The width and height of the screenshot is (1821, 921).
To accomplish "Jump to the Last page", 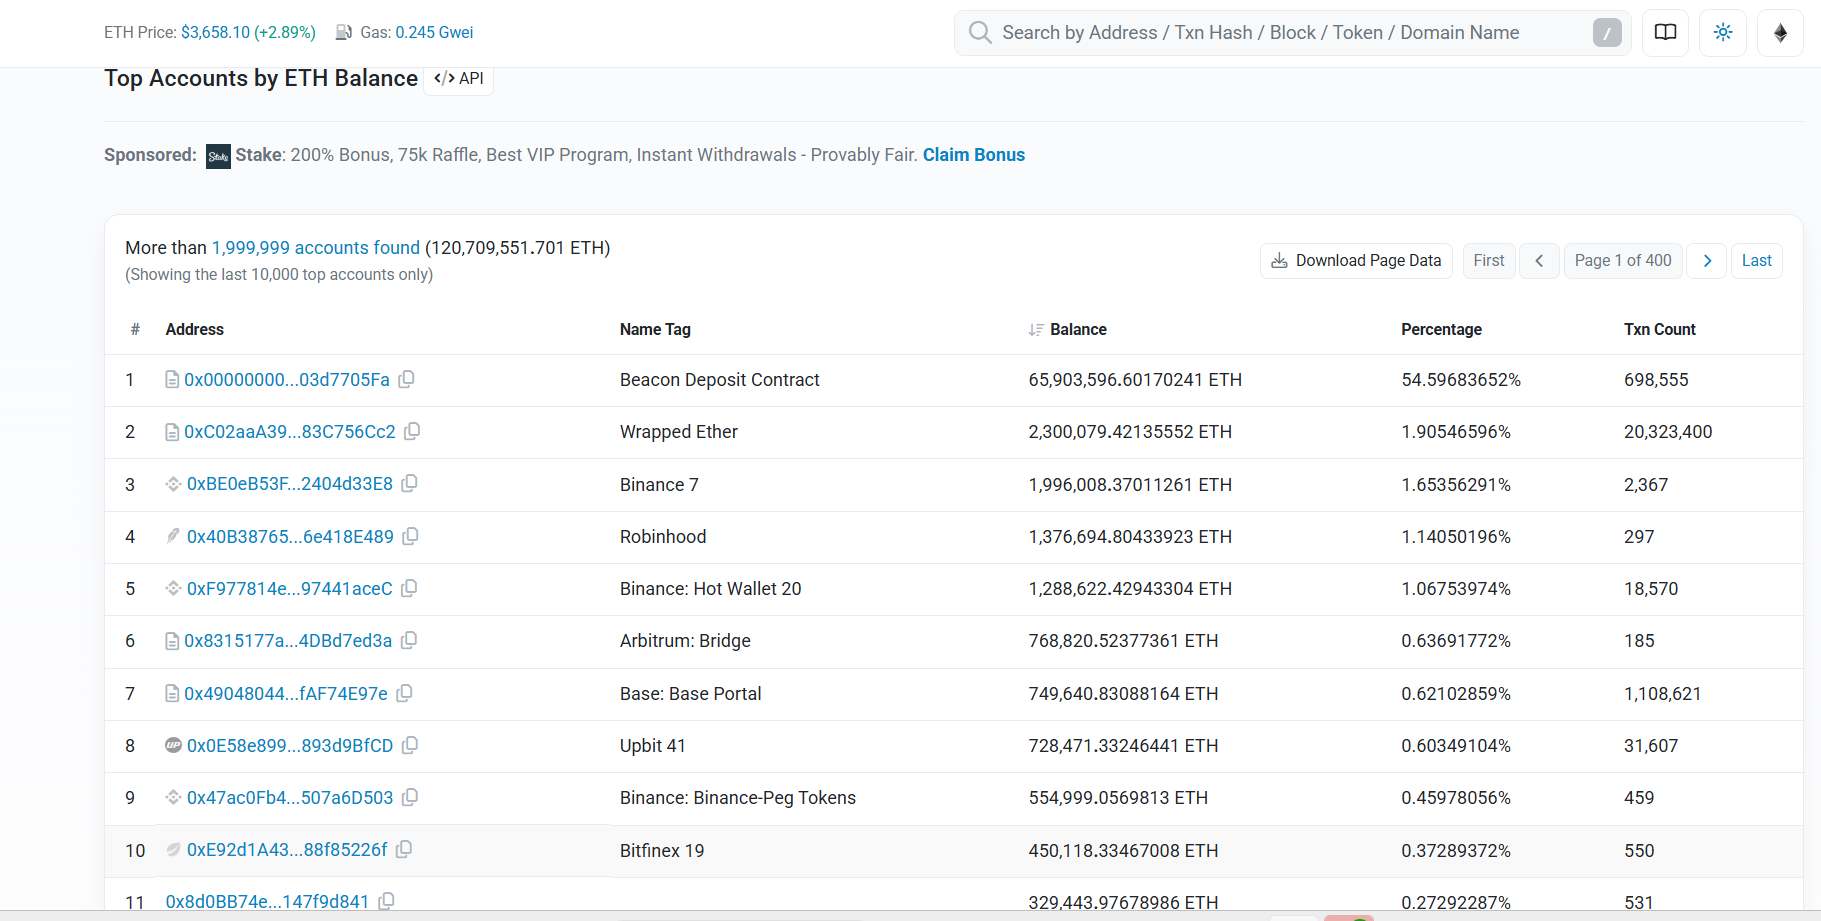I will [1756, 260].
